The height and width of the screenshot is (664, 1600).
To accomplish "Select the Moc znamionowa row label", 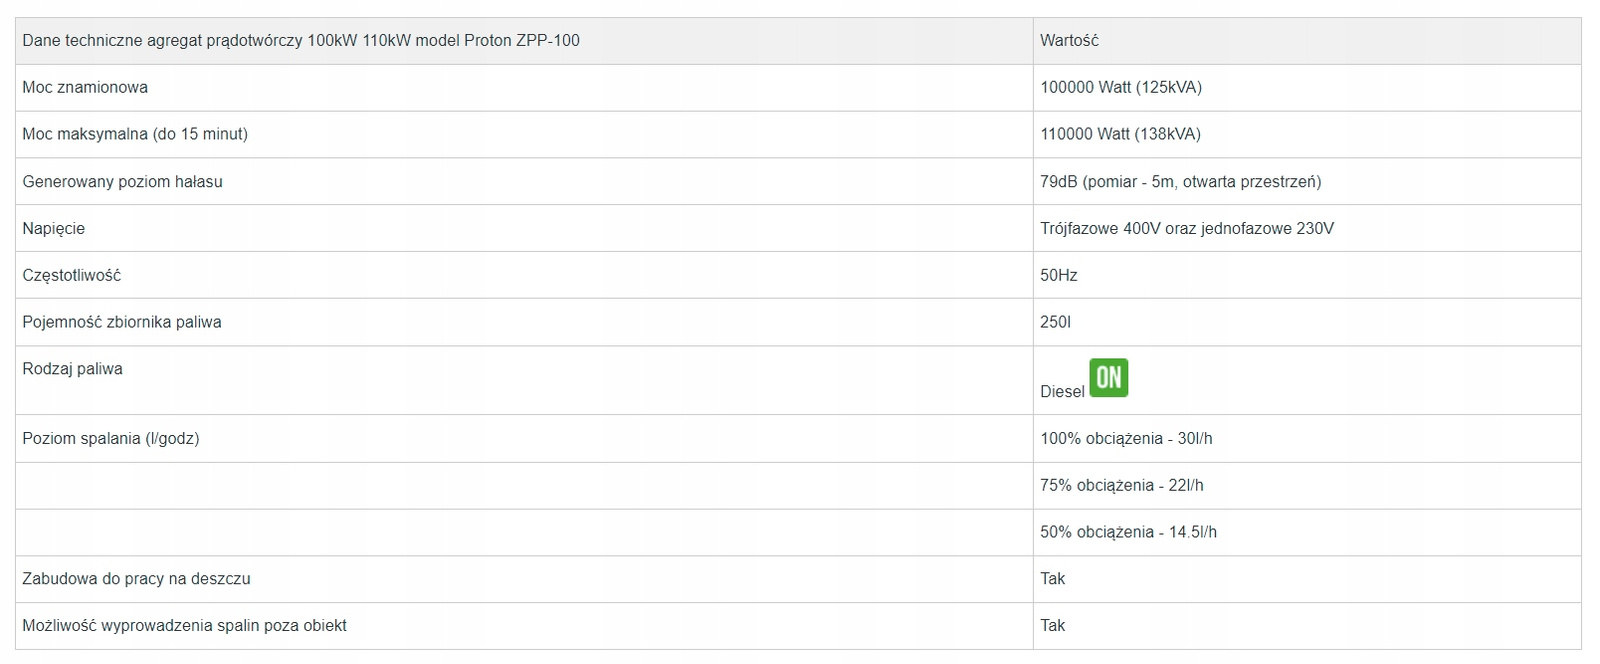I will pyautogui.click(x=85, y=88).
